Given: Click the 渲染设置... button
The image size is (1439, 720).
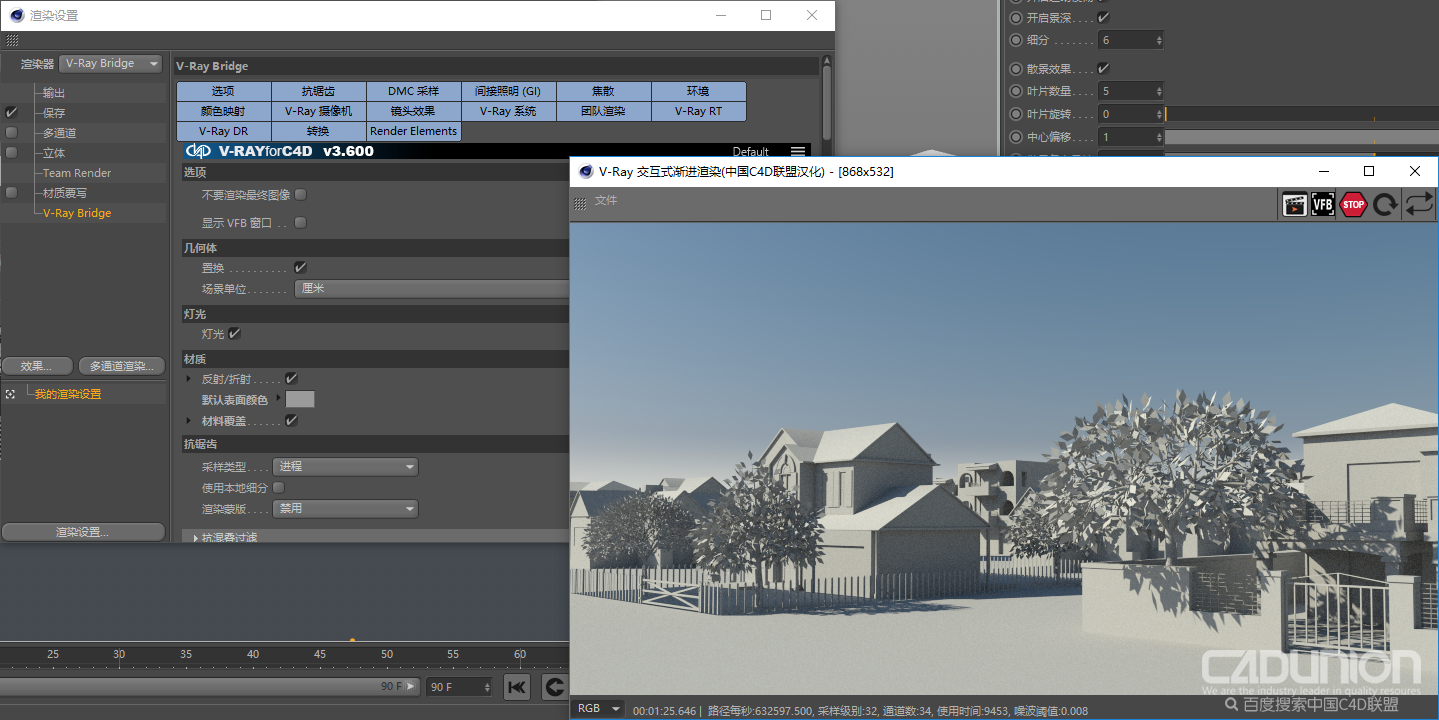Looking at the screenshot, I should tap(83, 532).
